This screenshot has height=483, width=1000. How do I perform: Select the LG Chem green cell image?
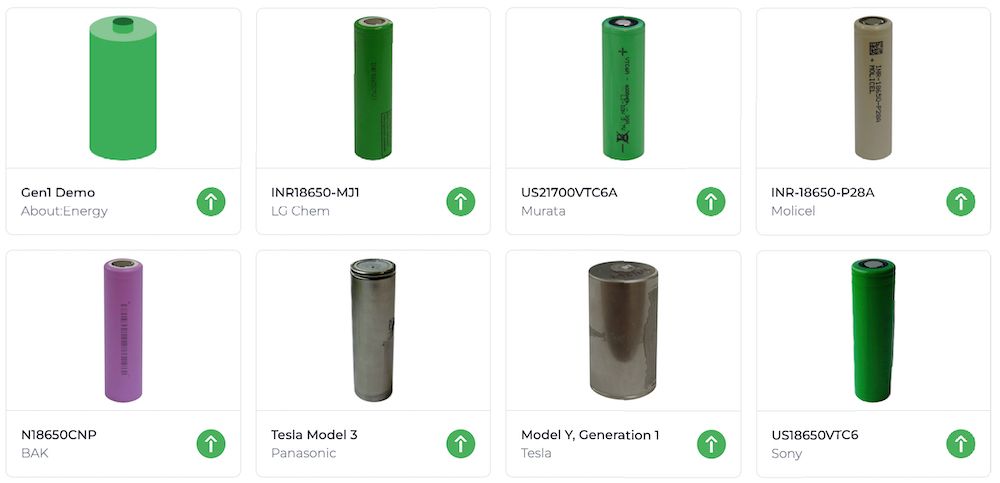pos(373,88)
